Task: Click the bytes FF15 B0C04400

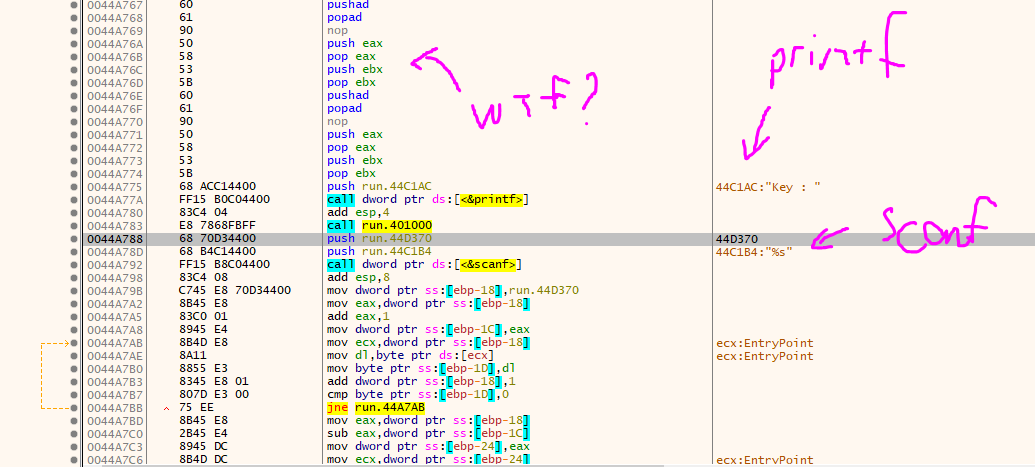Action: point(224,199)
